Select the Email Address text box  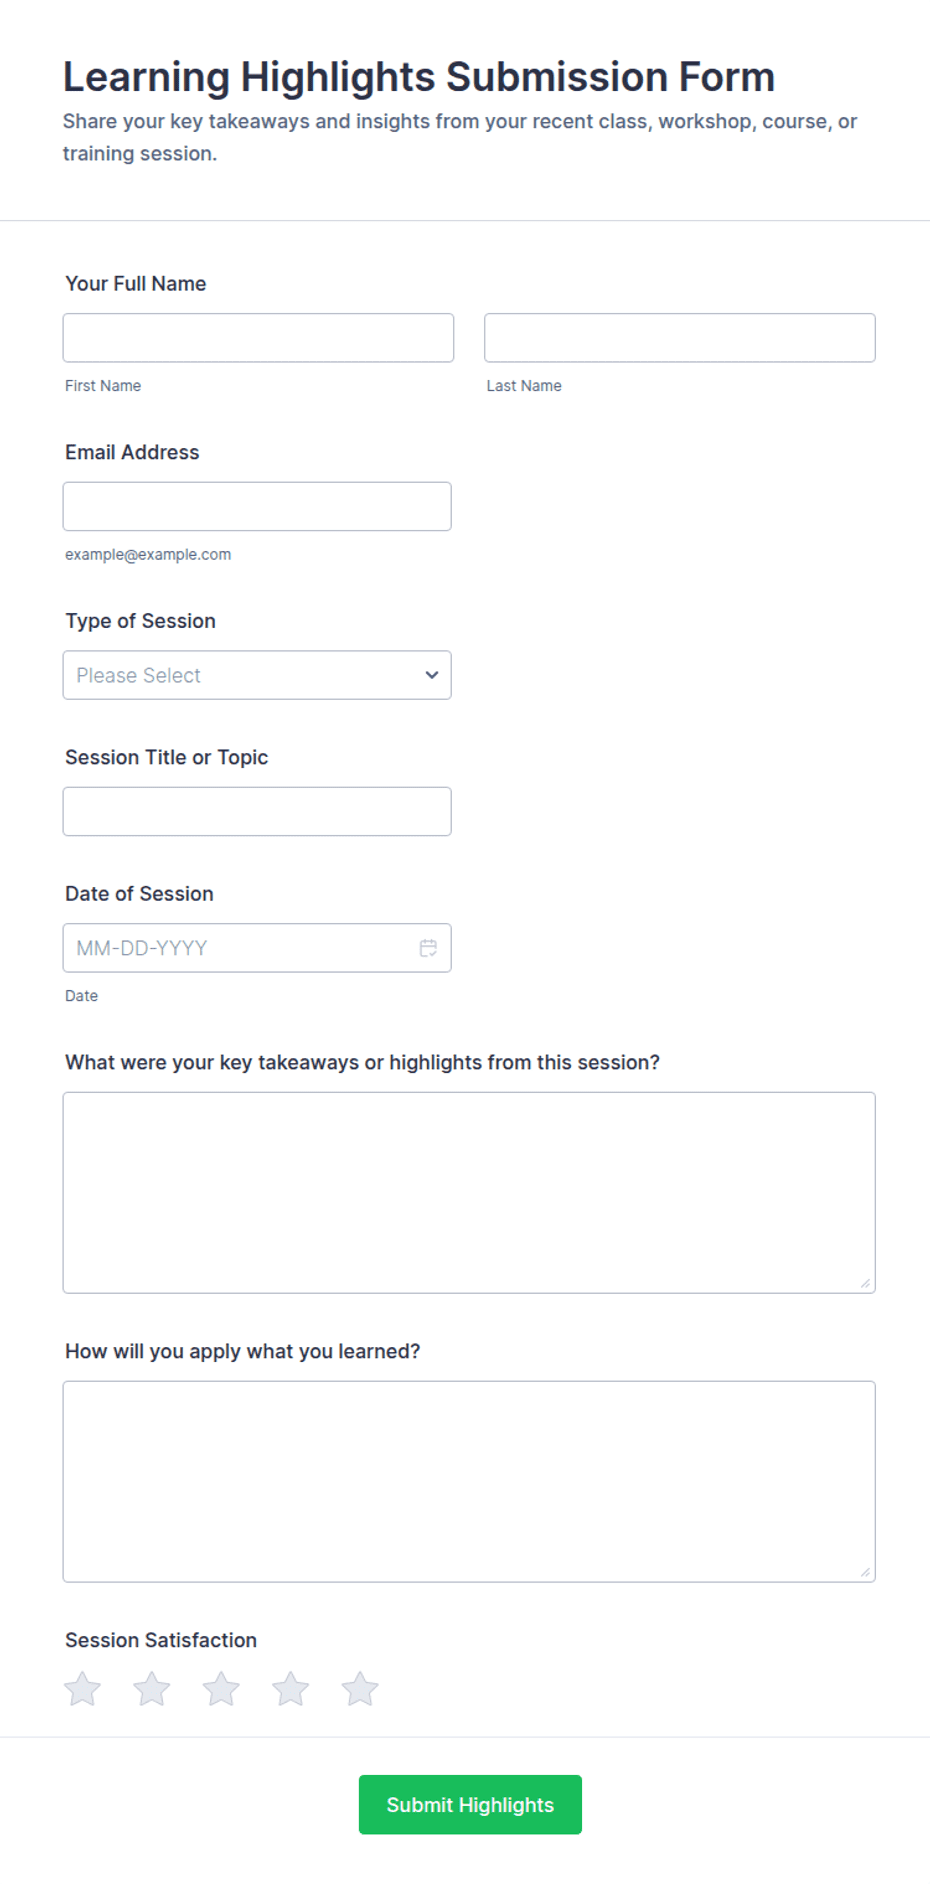(x=257, y=507)
